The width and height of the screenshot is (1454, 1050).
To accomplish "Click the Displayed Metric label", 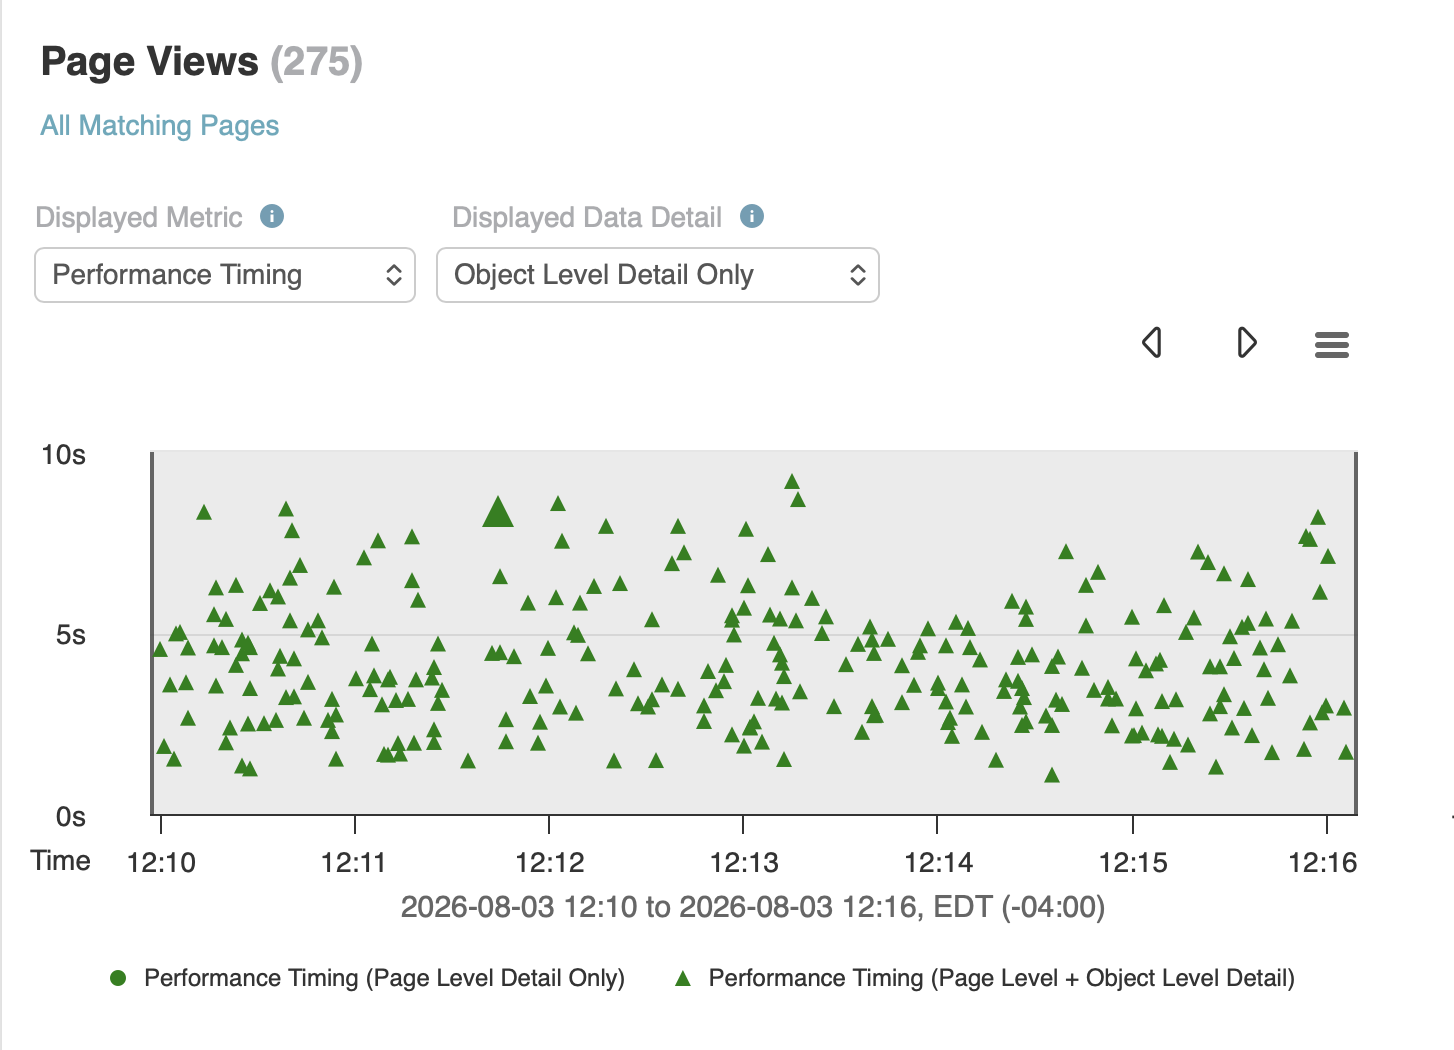I will [x=139, y=217].
